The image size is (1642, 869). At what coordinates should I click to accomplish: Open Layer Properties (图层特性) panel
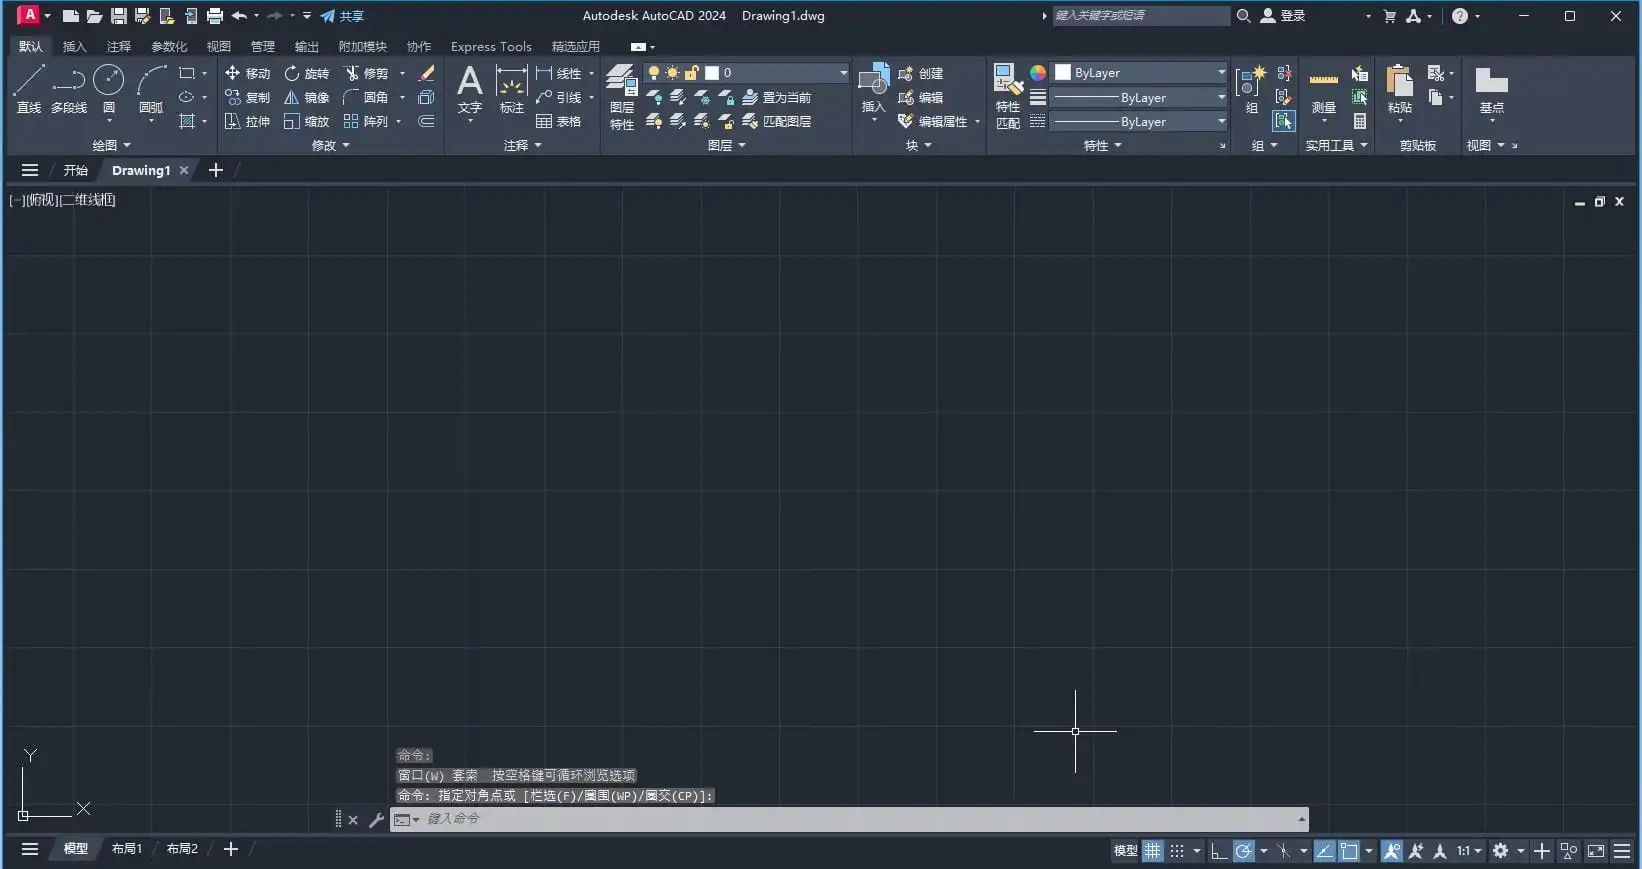tap(622, 97)
